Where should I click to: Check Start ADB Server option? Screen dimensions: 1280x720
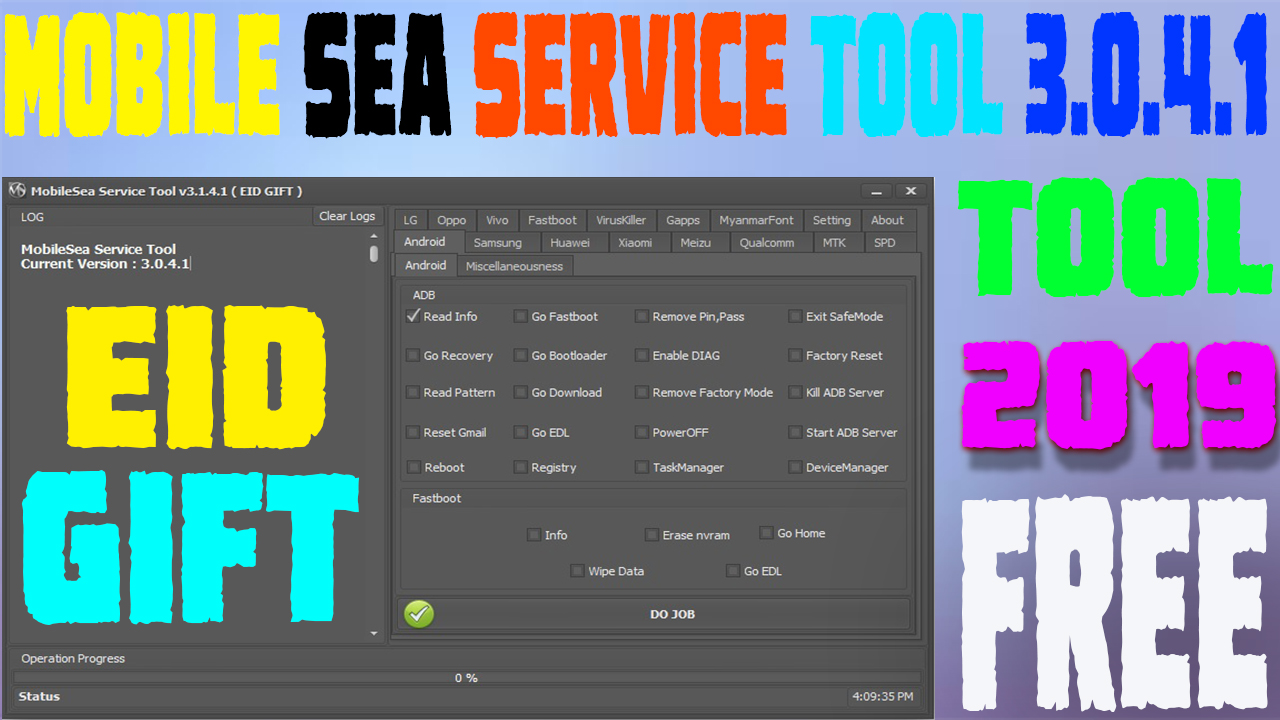tap(795, 432)
